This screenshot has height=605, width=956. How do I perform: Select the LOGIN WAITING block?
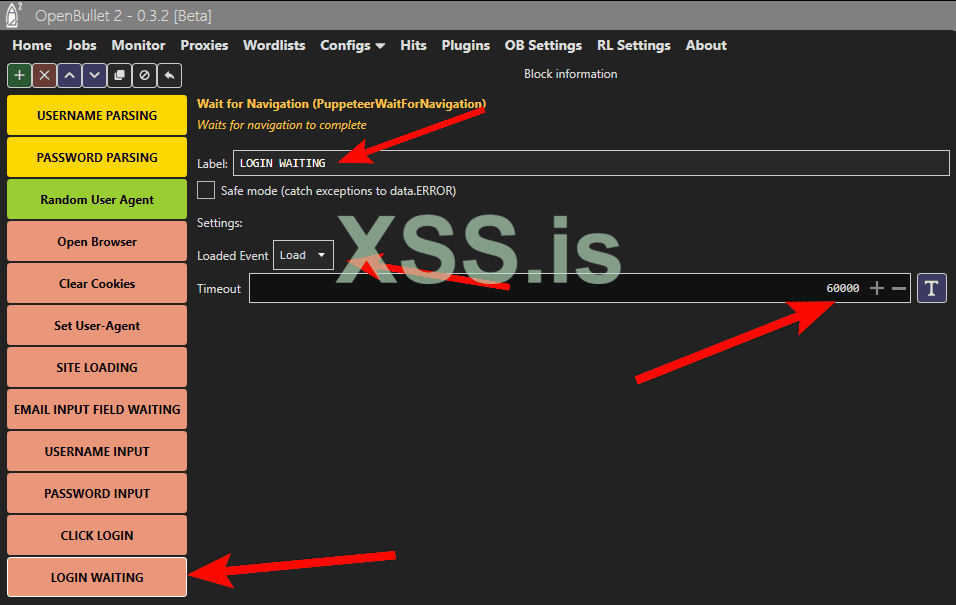coord(97,577)
